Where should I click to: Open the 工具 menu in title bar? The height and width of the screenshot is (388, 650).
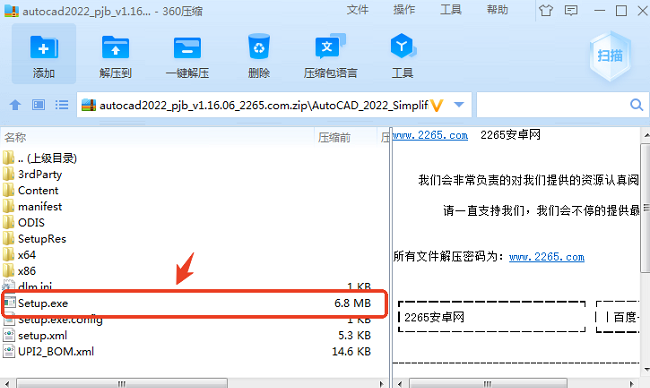451,10
